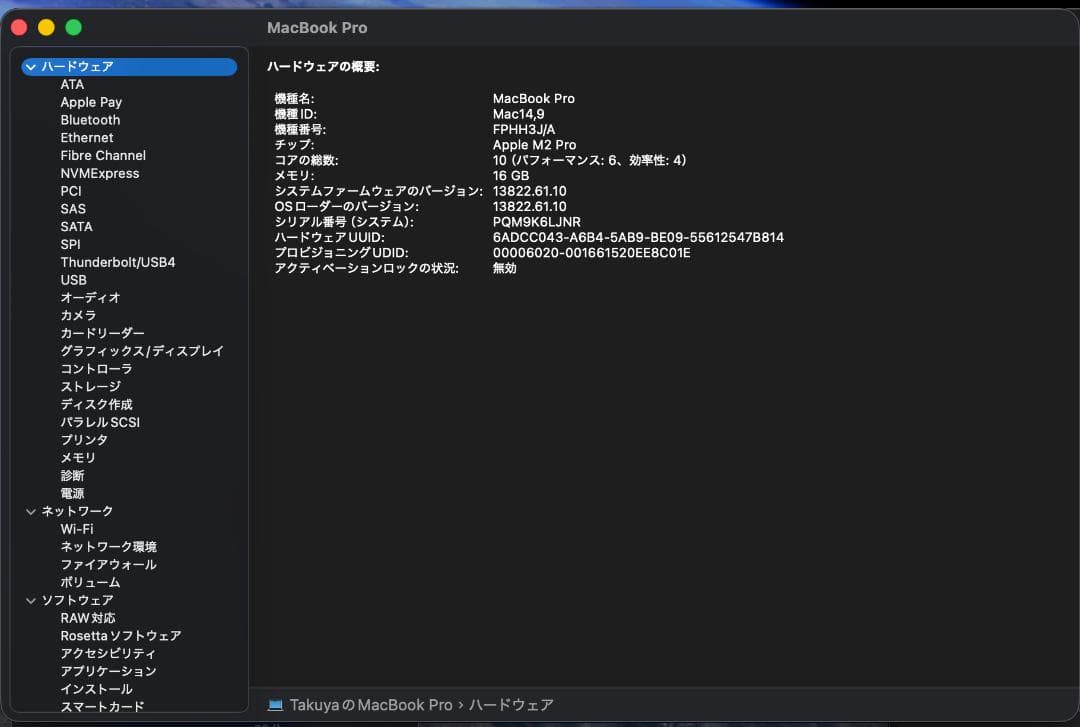The image size is (1080, 727).
Task: Collapse the ソフトウェア section
Action: 31,600
